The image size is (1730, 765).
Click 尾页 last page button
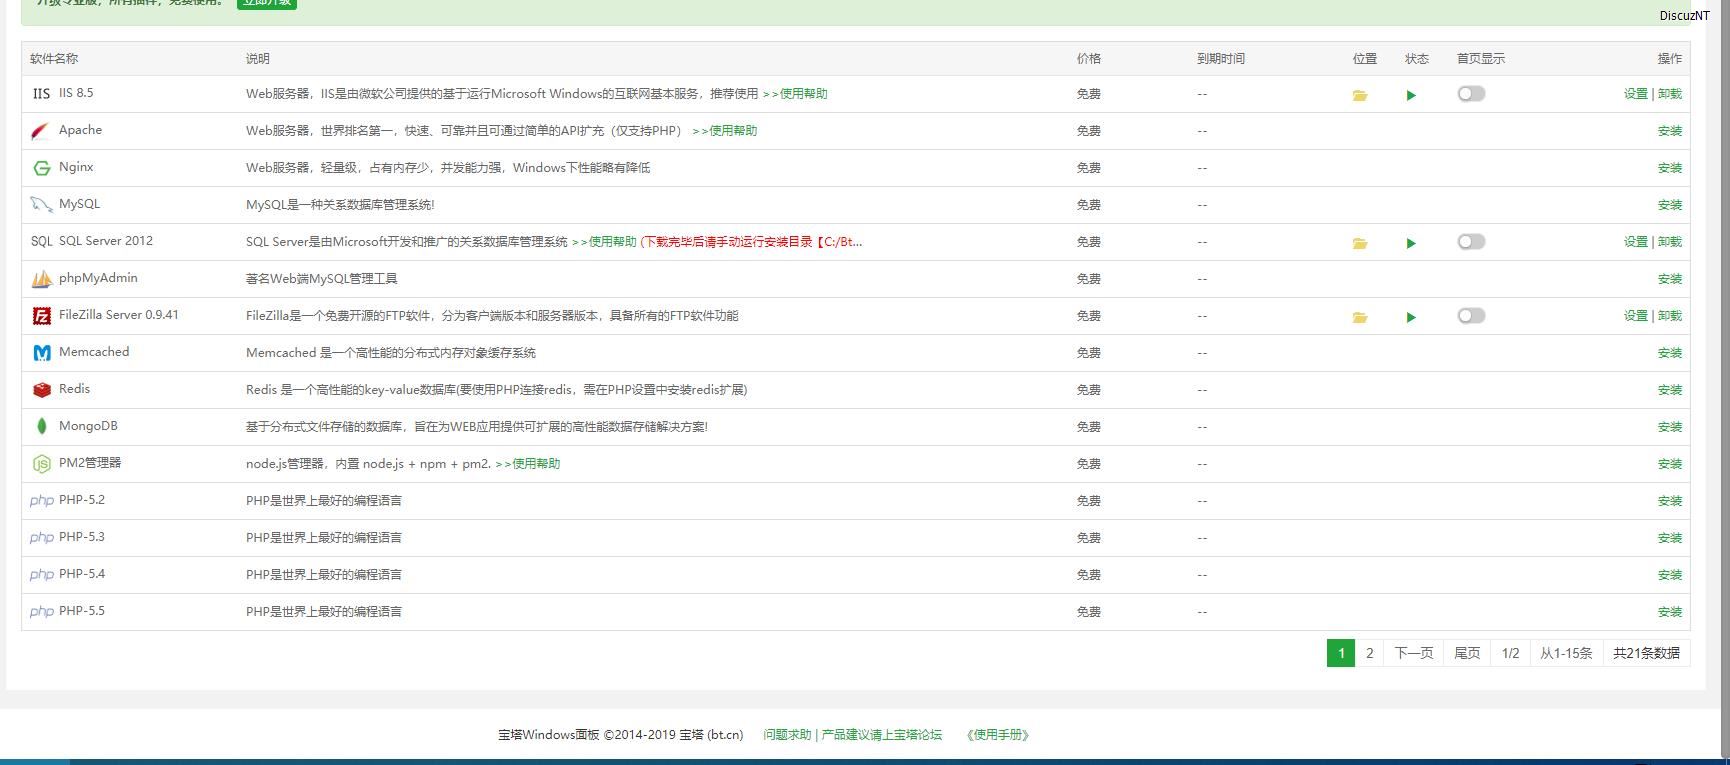(x=1467, y=653)
